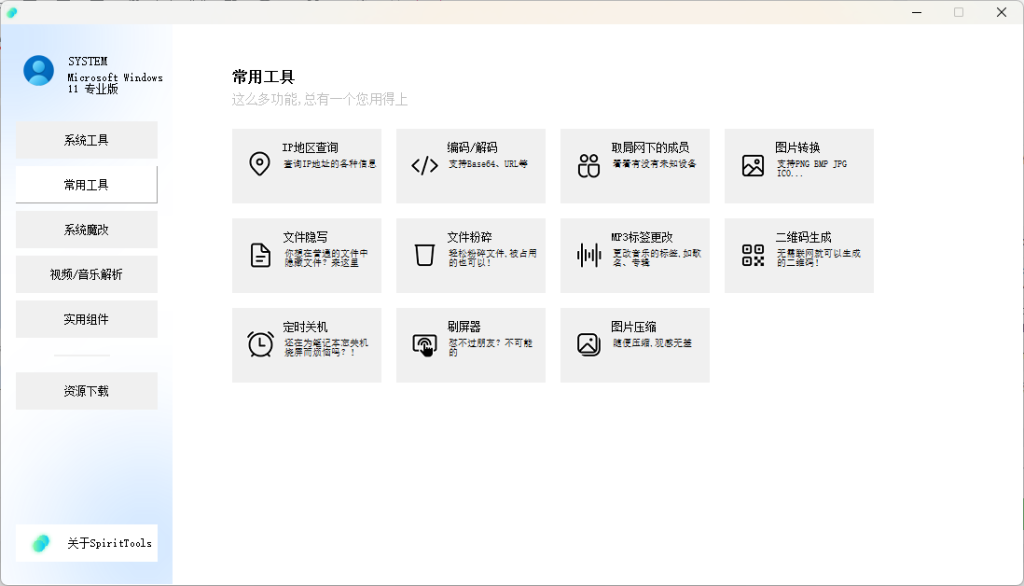Select the 图片转换 picture icon
Screen dimensions: 1024x586
(x=753, y=166)
